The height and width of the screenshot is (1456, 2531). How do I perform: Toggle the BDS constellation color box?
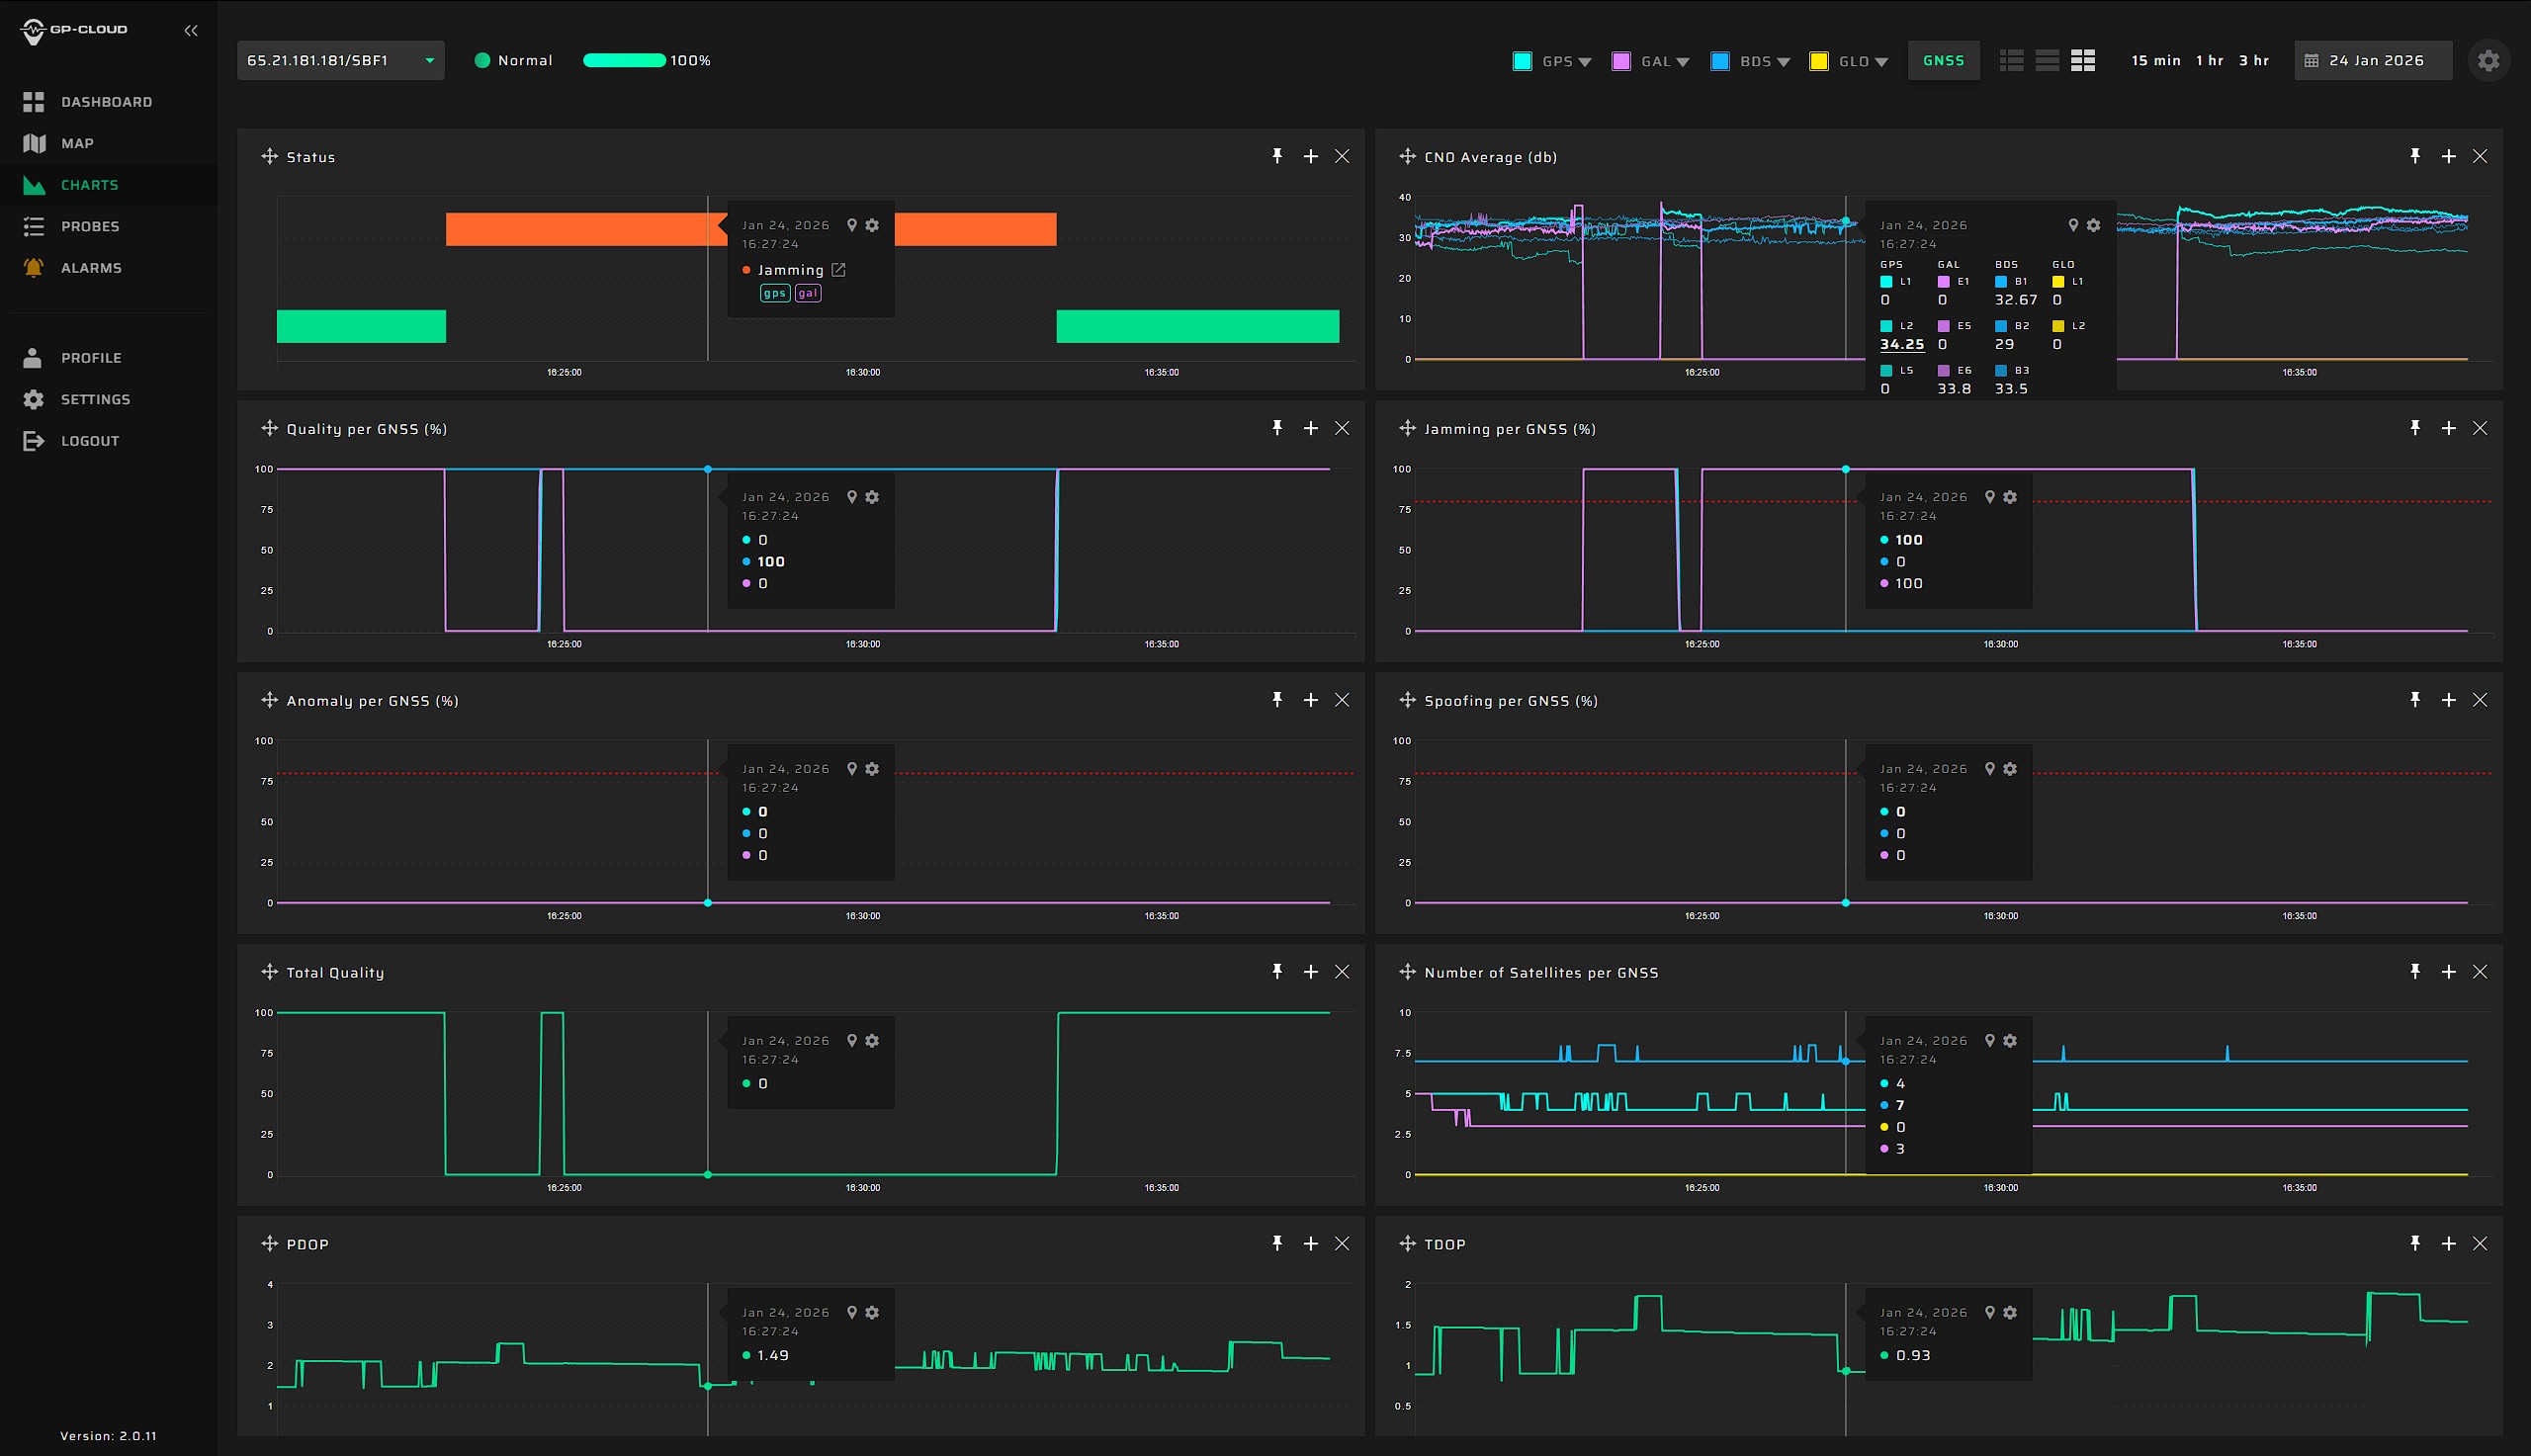[1720, 61]
